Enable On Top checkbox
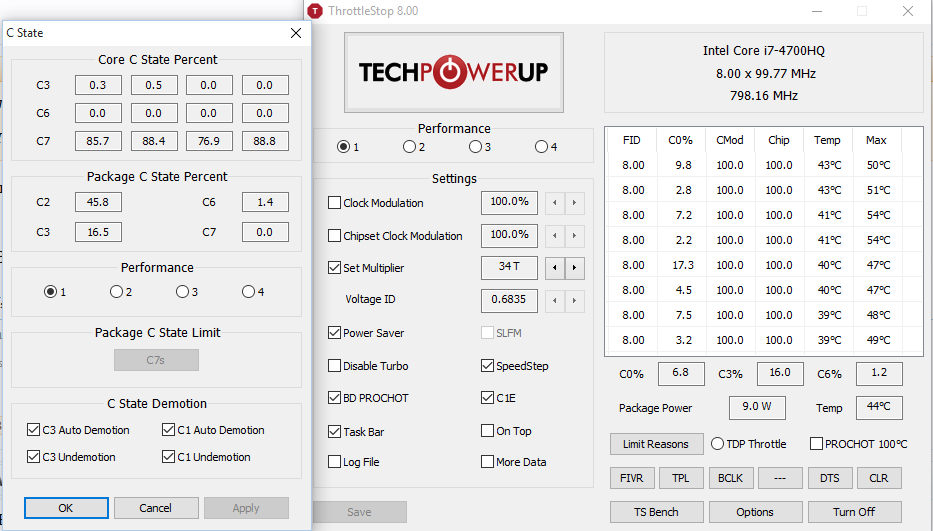Image resolution: width=933 pixels, height=531 pixels. [x=487, y=430]
